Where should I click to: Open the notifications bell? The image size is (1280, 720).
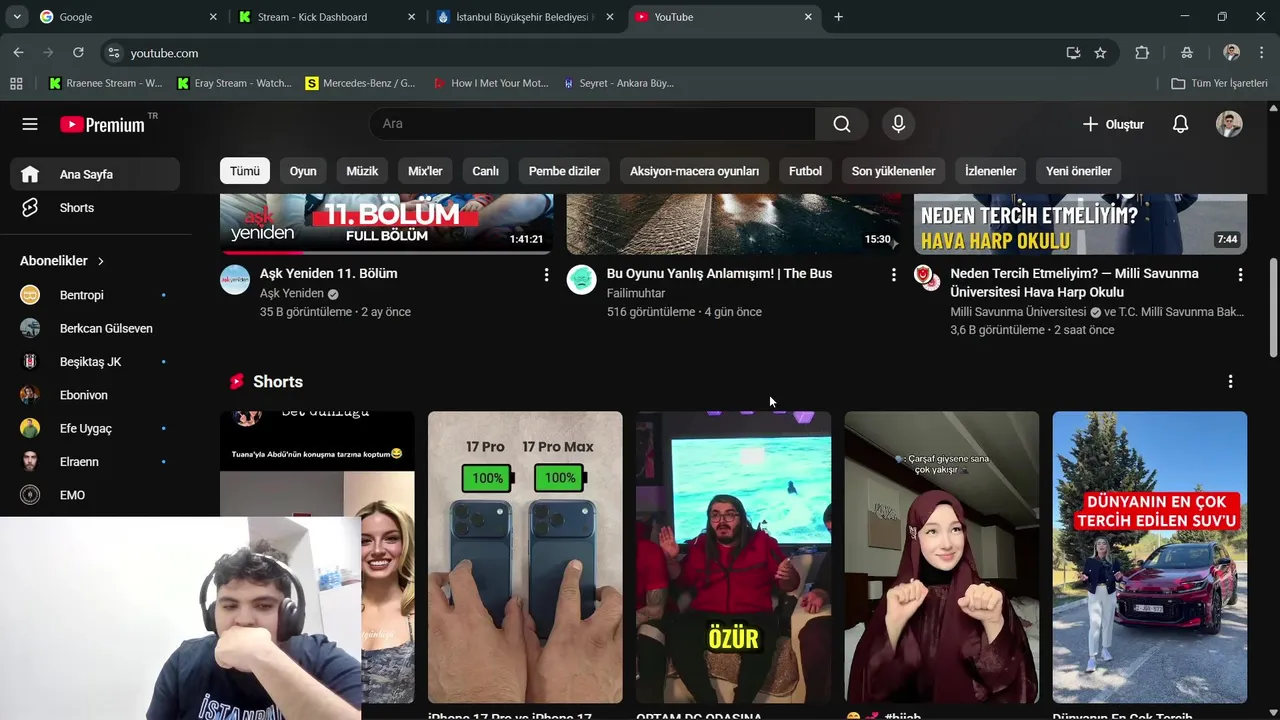(x=1180, y=124)
